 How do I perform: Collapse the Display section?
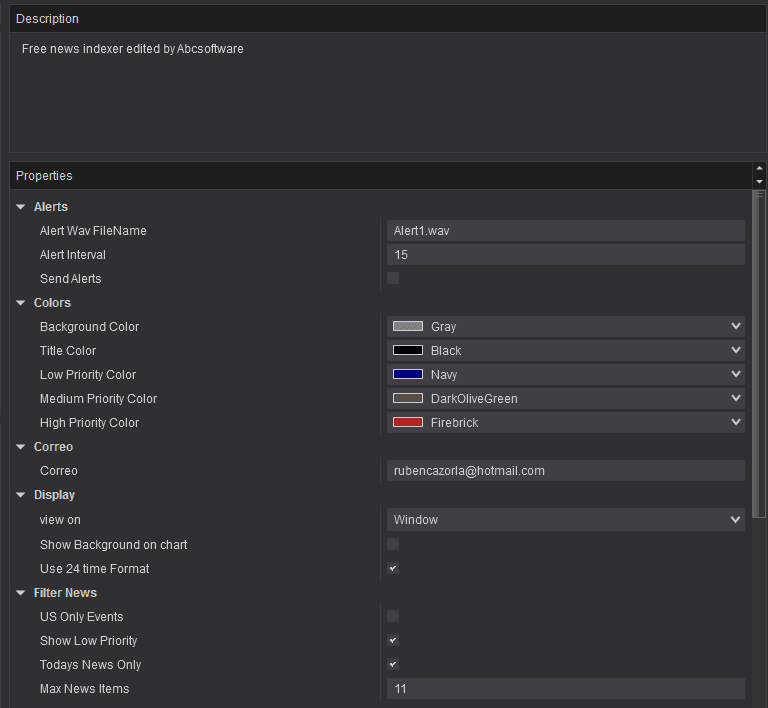click(x=21, y=495)
